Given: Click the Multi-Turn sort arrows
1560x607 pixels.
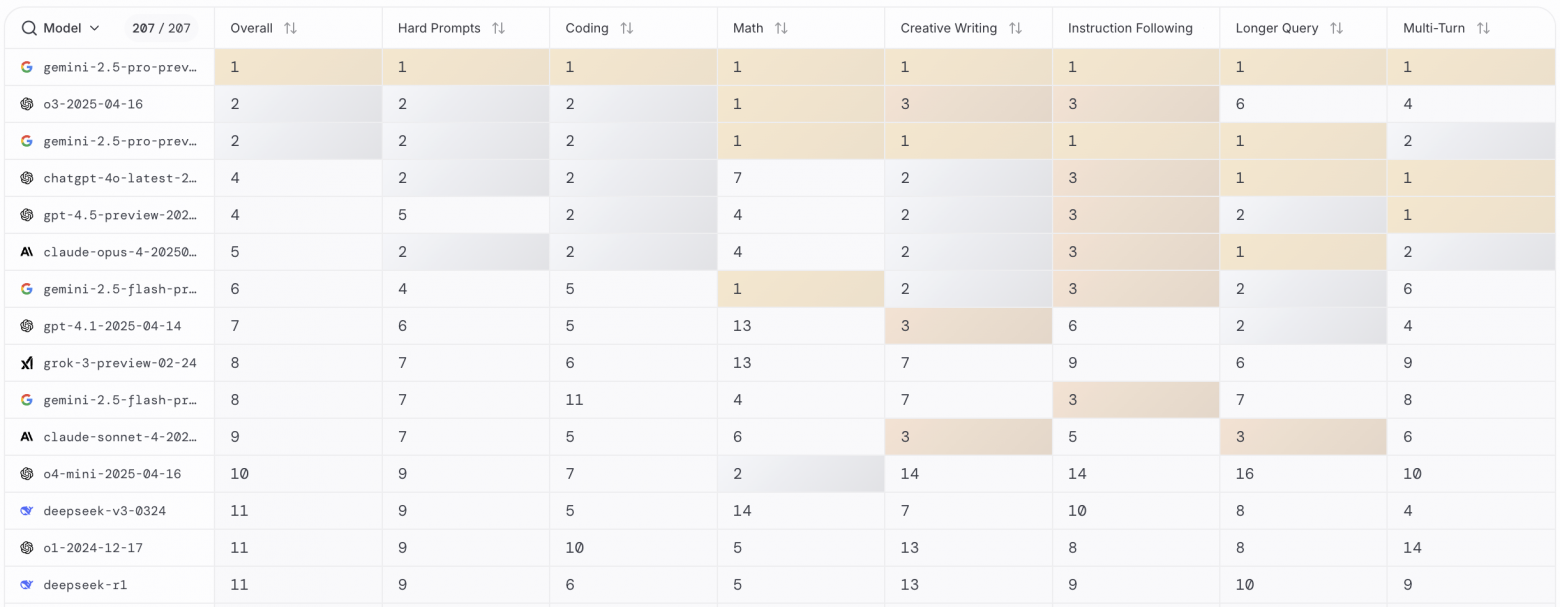Looking at the screenshot, I should 1483,28.
